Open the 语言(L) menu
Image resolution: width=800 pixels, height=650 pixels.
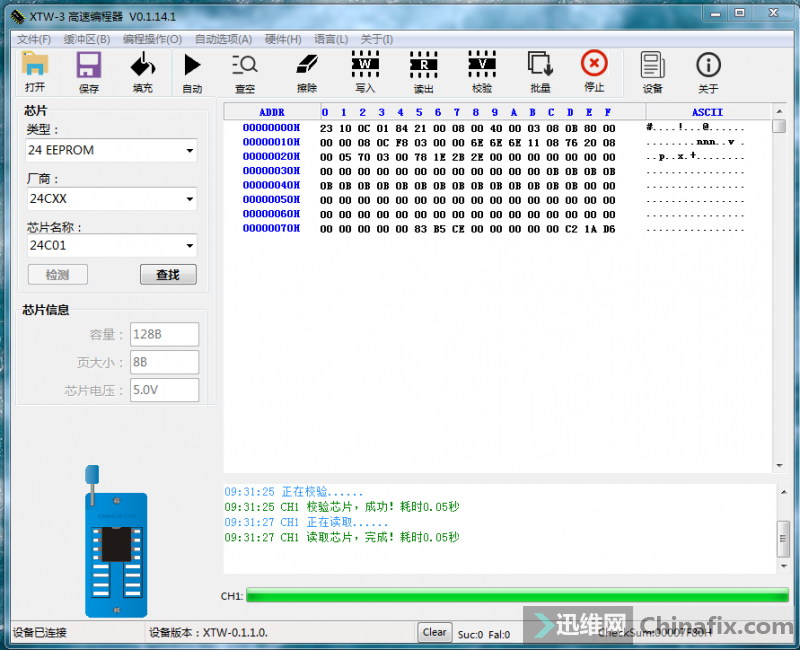330,39
